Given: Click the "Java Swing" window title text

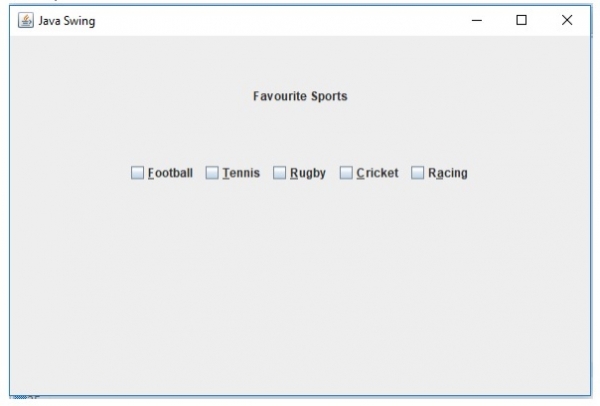Looking at the screenshot, I should pos(67,21).
